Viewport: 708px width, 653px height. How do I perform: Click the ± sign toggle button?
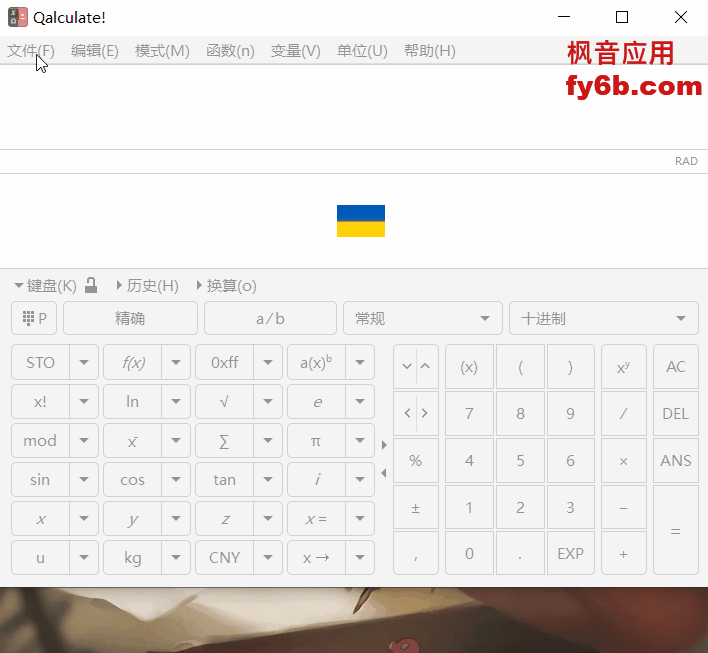pos(415,508)
